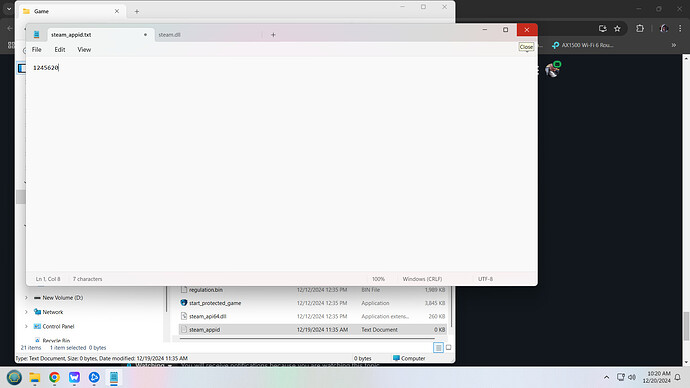Open the clock showing 10:20 AM
This screenshot has width=690, height=388.
pyautogui.click(x=657, y=377)
